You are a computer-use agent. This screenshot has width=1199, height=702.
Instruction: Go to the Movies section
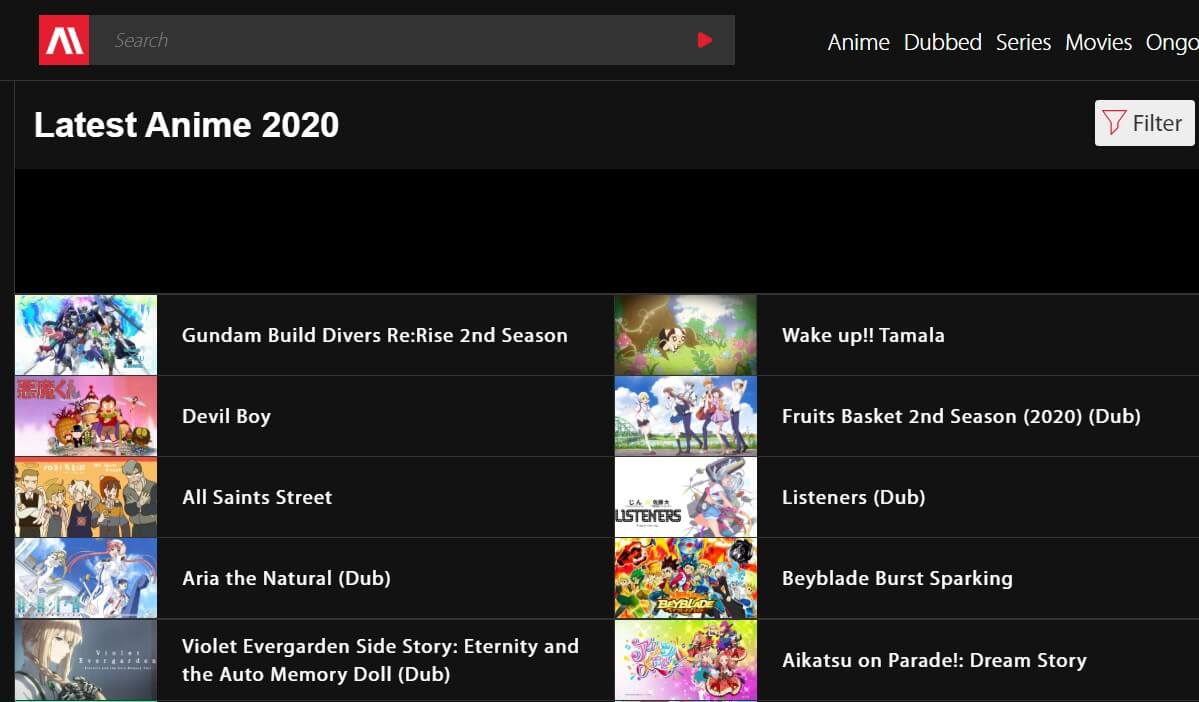tap(1098, 42)
